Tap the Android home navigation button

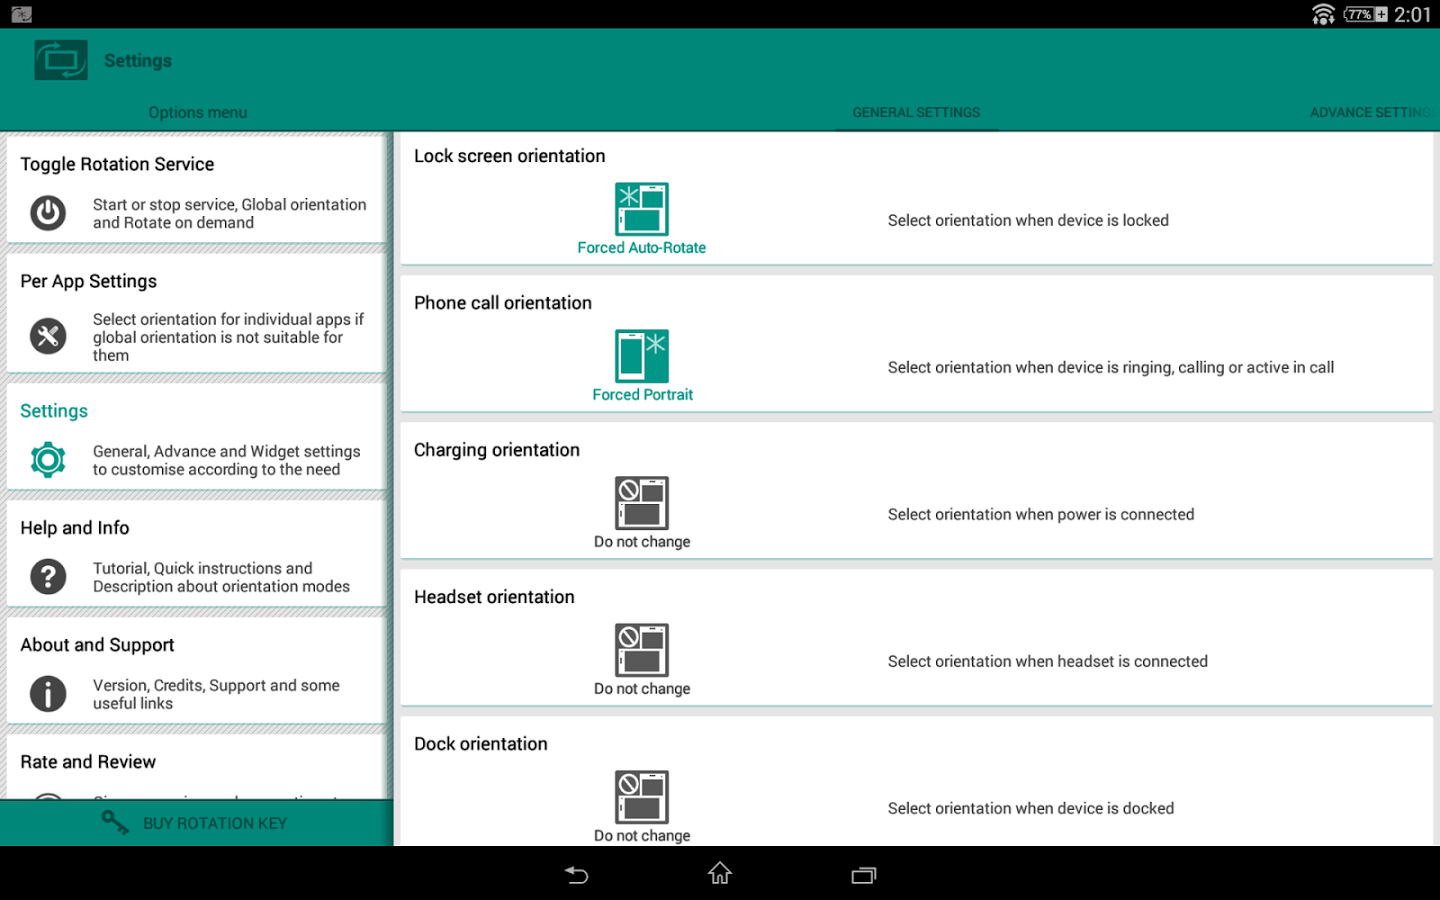click(x=720, y=874)
